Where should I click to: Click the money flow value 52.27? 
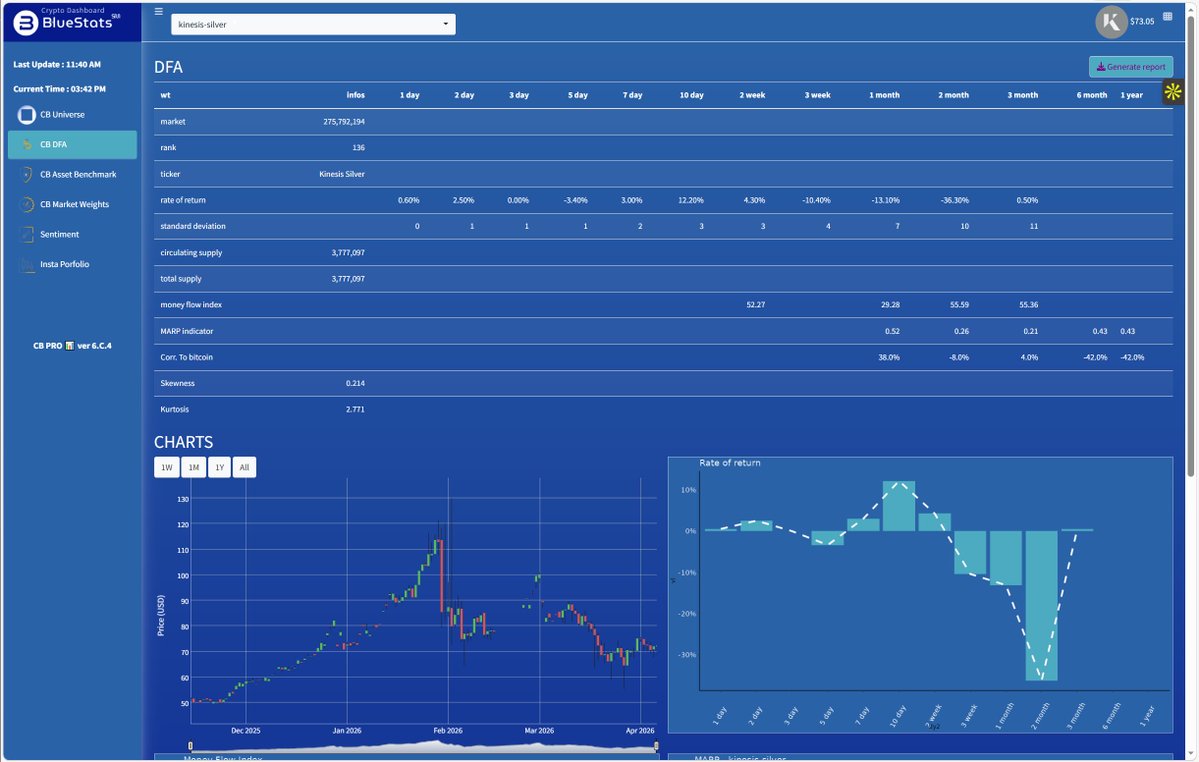[x=755, y=305]
